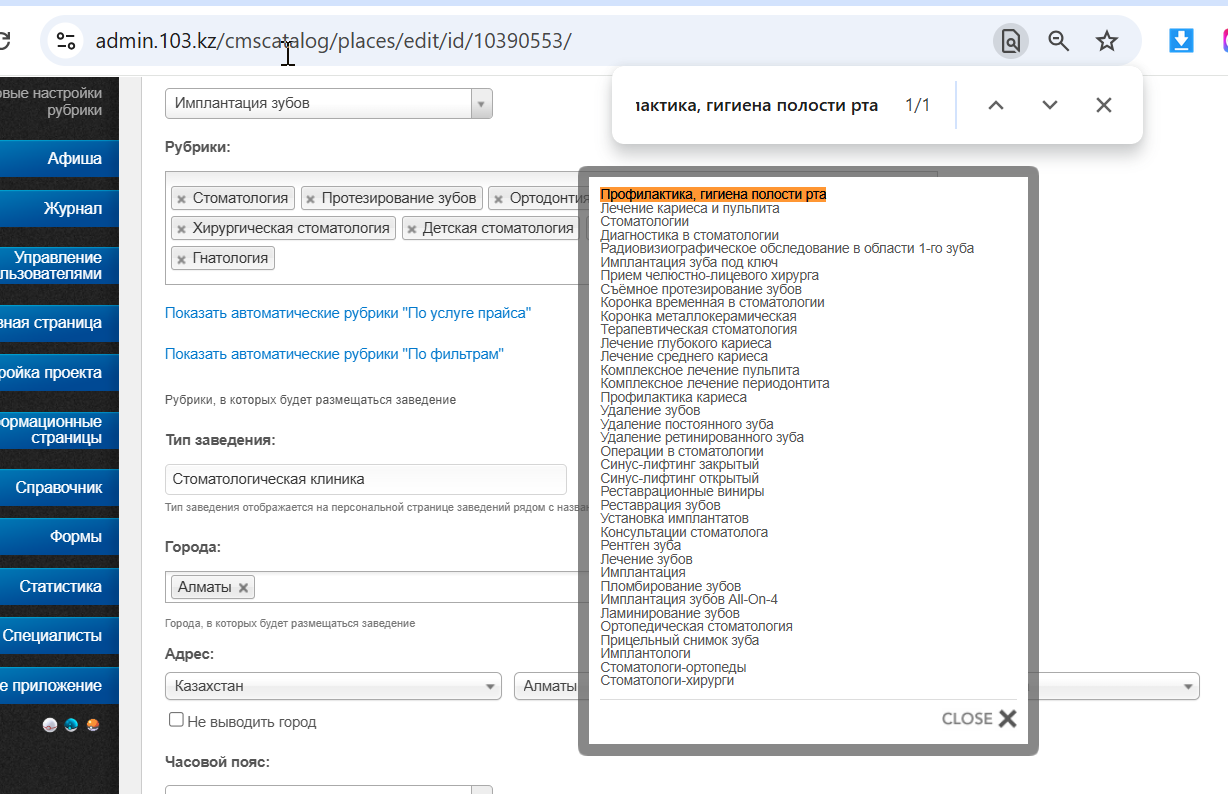This screenshot has height=794, width=1228.
Task: Close the find bar
Action: pos(1103,105)
